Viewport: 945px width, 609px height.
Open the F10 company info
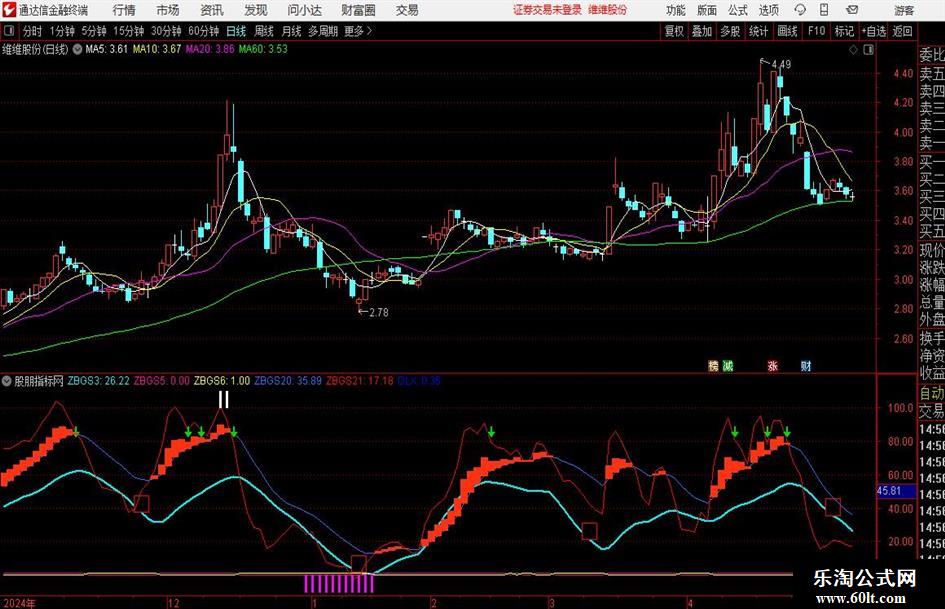[x=816, y=31]
